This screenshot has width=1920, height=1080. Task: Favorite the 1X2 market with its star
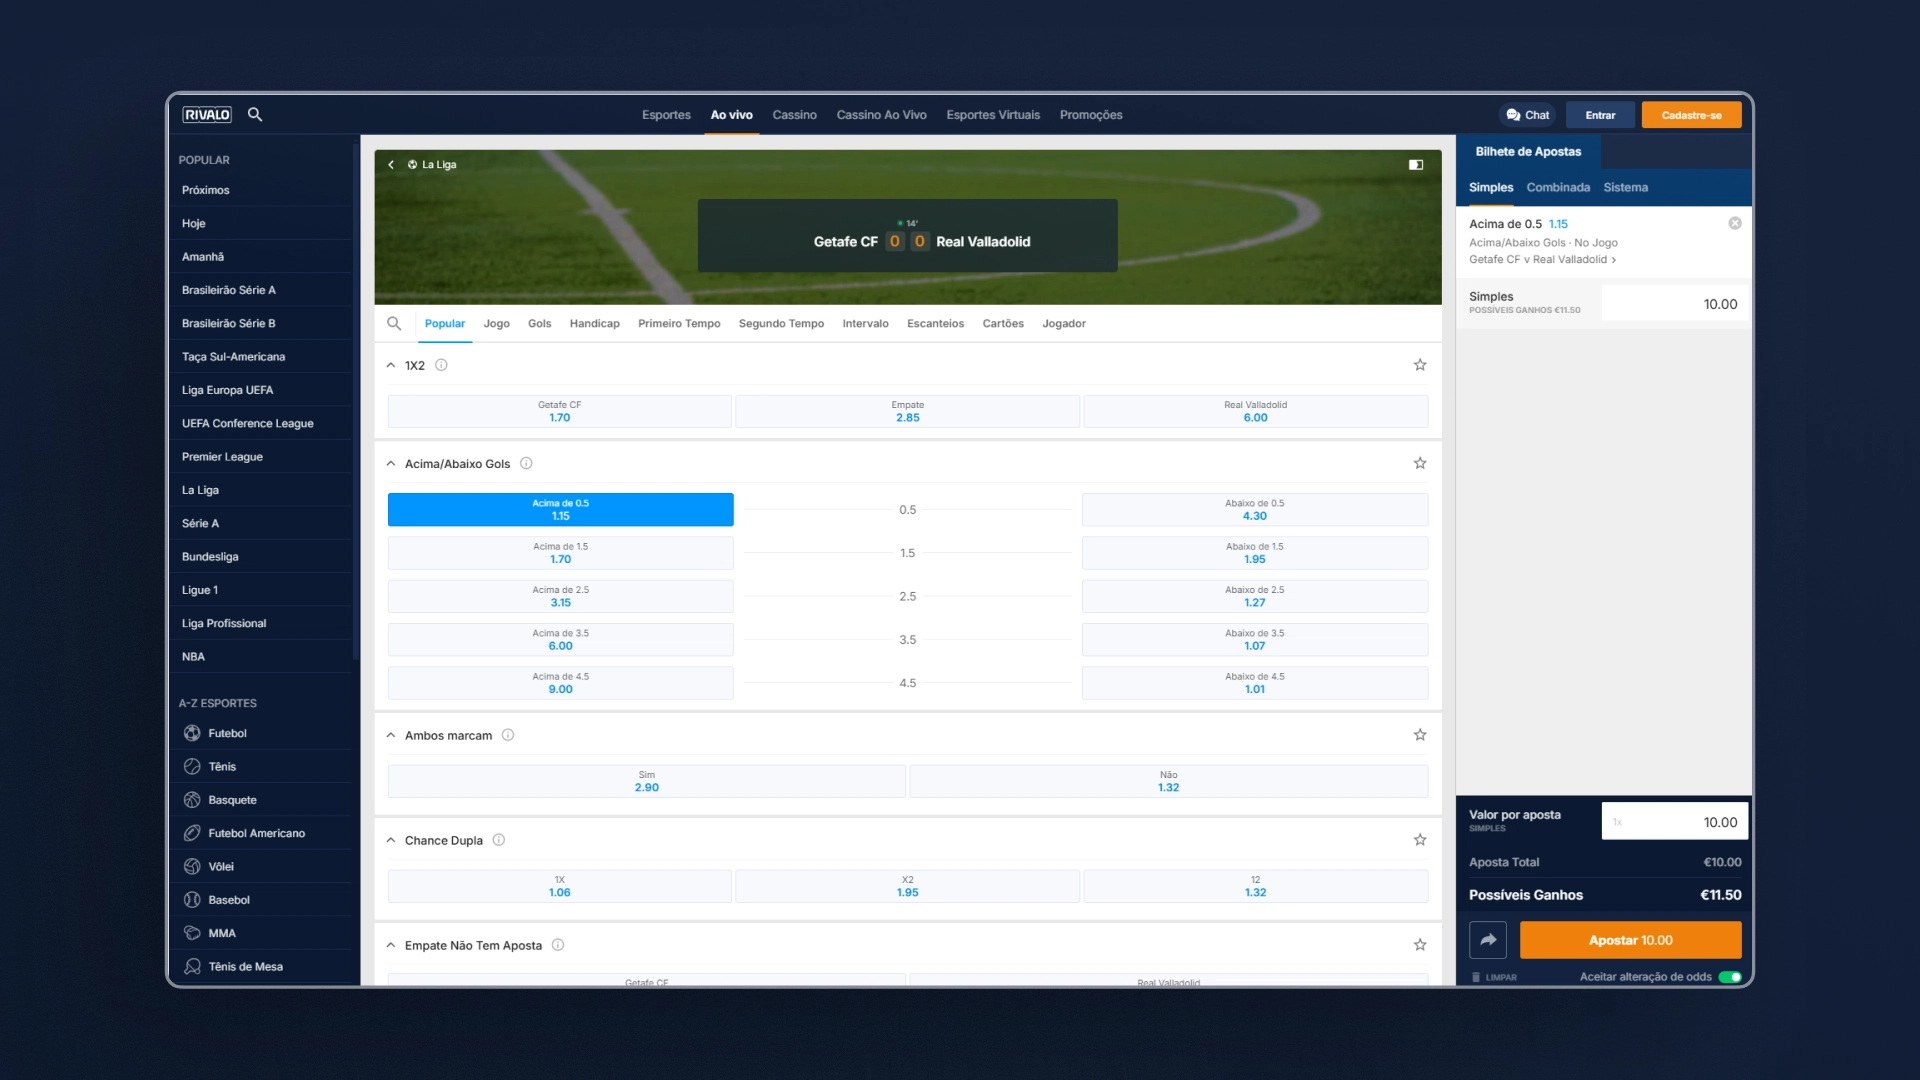tap(1420, 365)
